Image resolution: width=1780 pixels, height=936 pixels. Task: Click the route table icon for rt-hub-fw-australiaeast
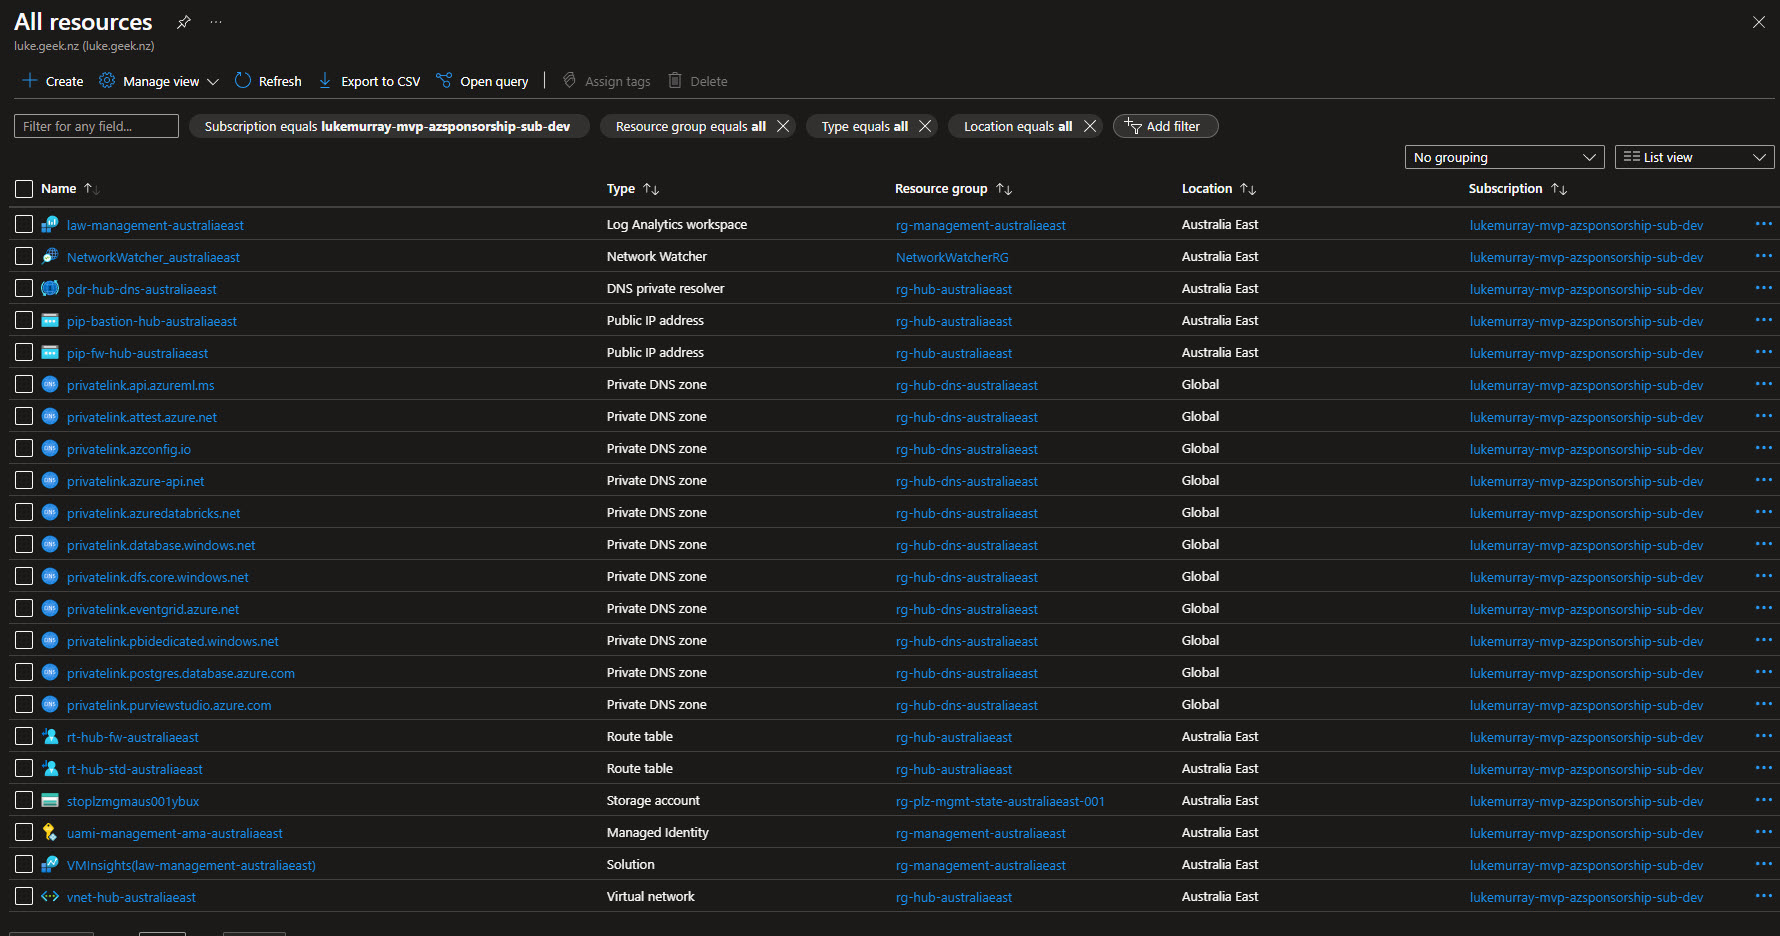point(50,737)
